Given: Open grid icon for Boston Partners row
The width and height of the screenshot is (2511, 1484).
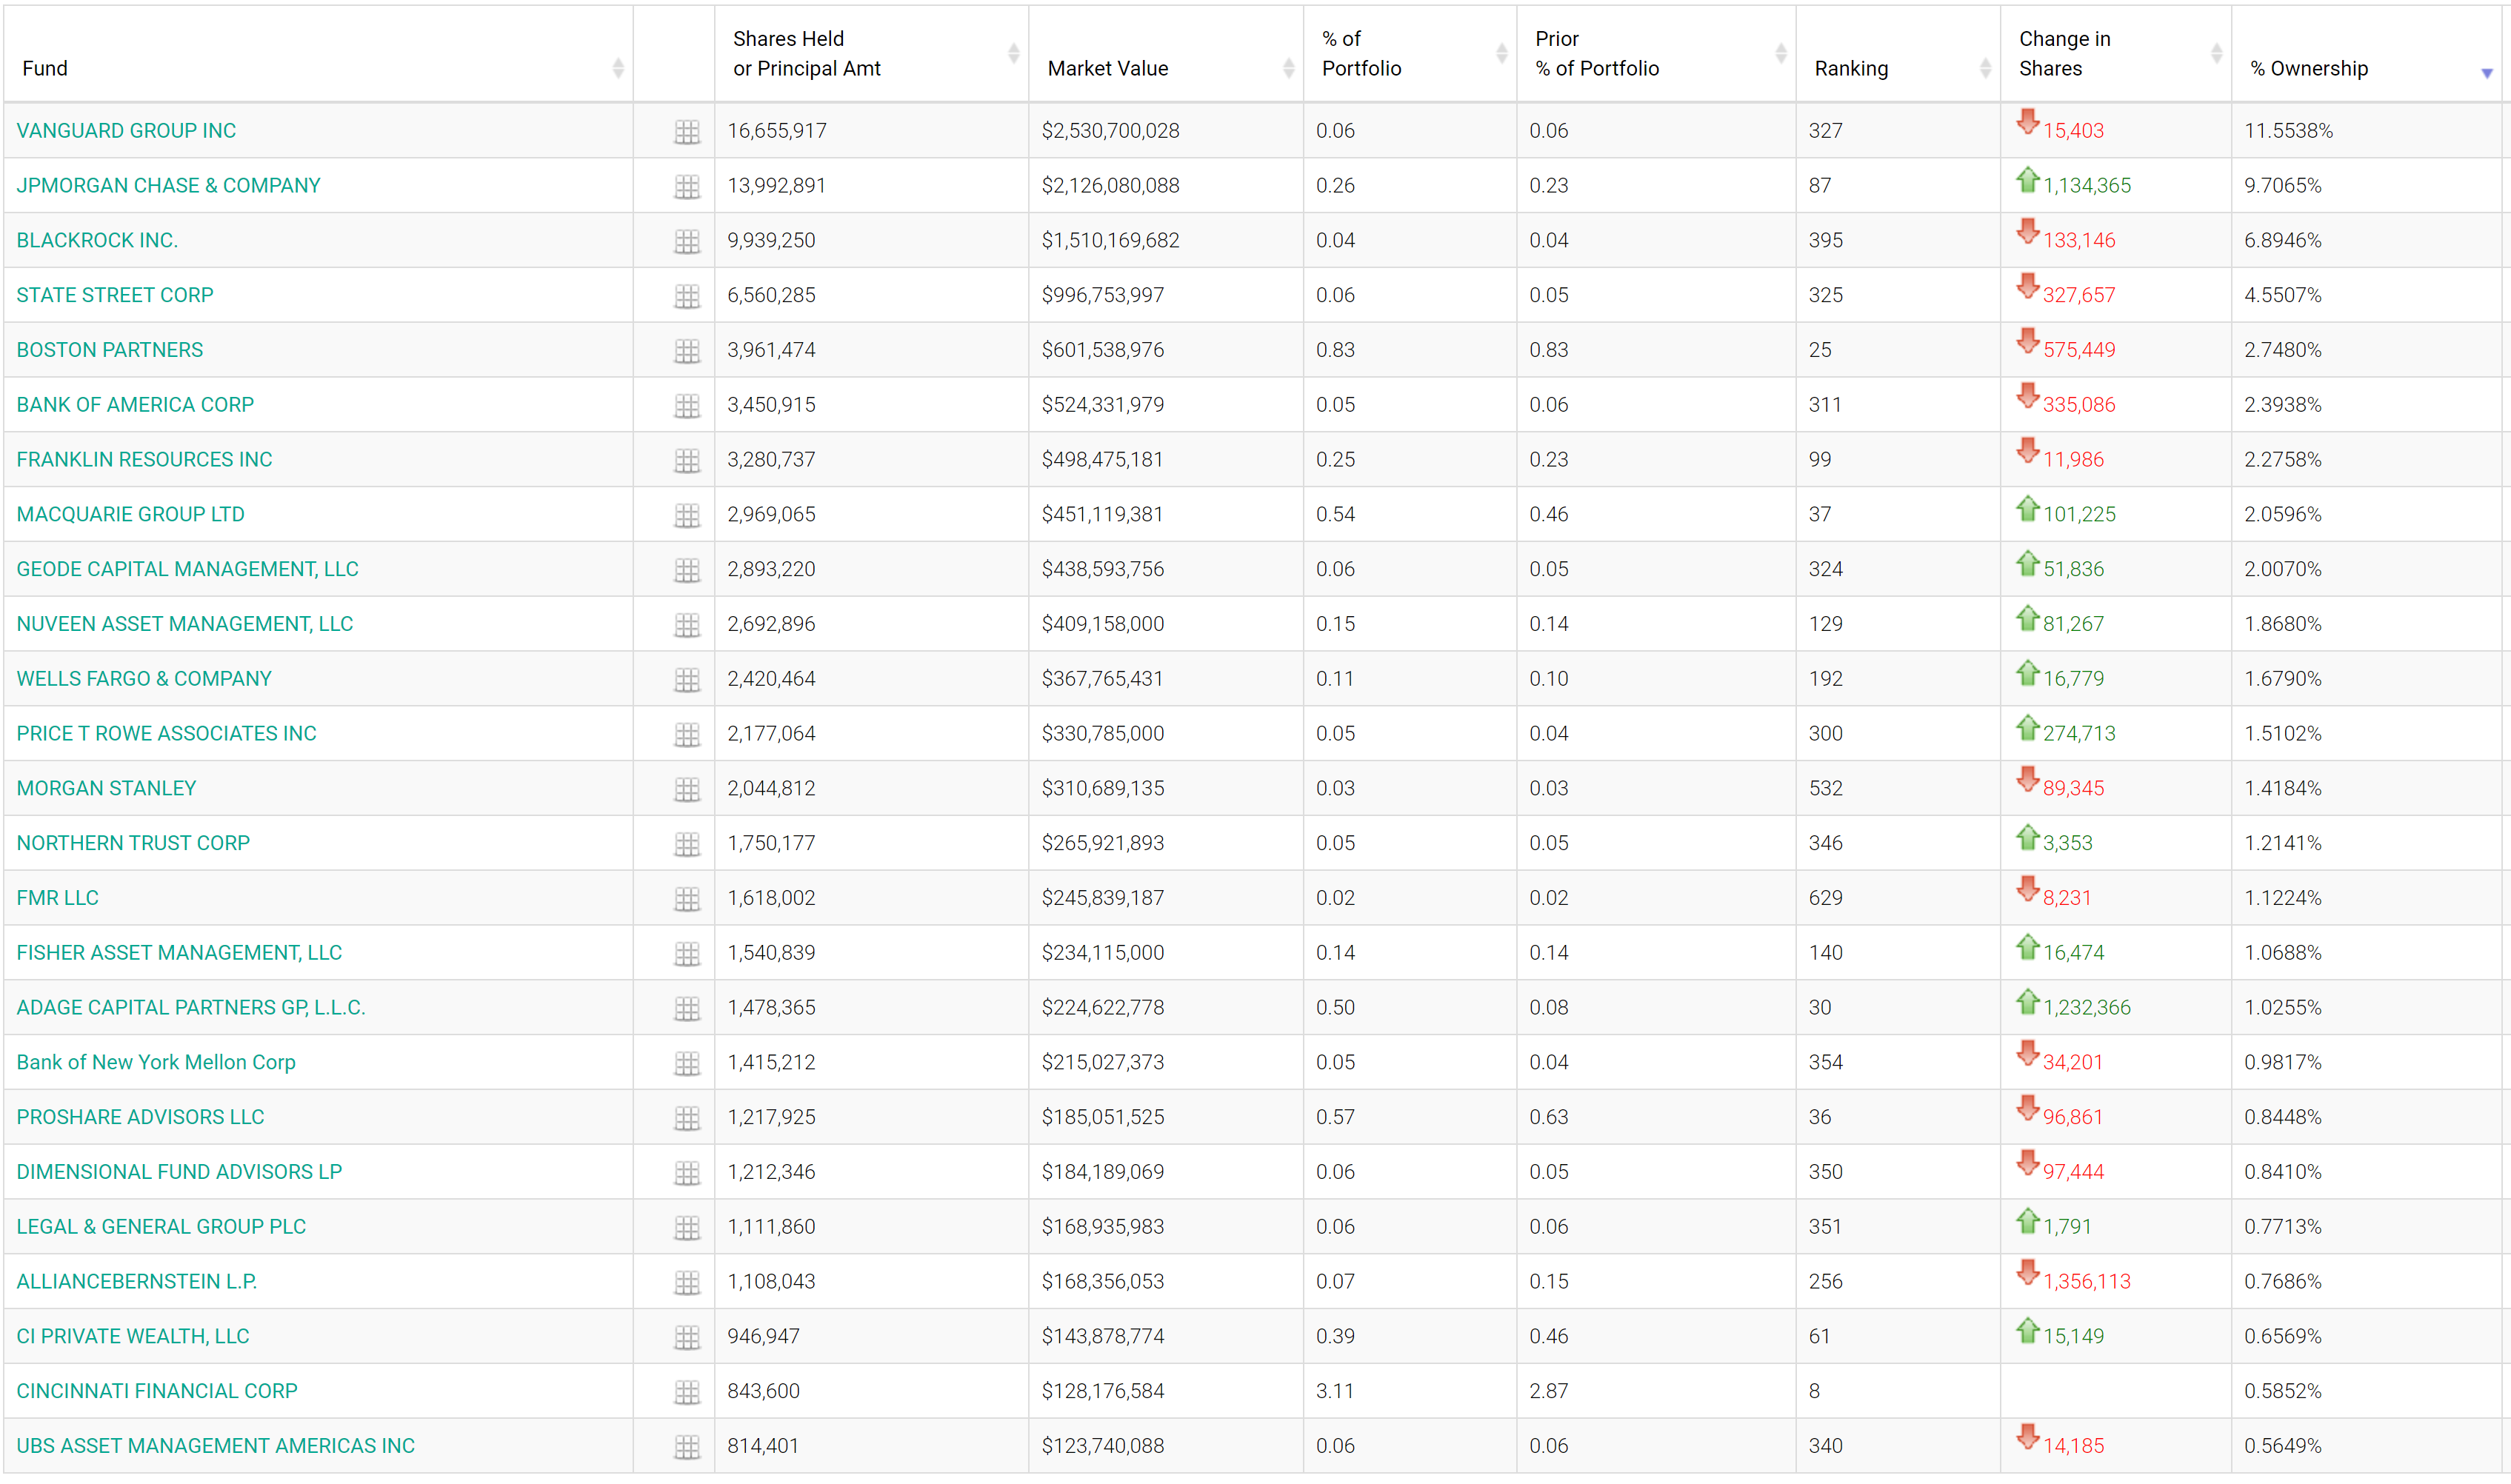Looking at the screenshot, I should [x=687, y=351].
